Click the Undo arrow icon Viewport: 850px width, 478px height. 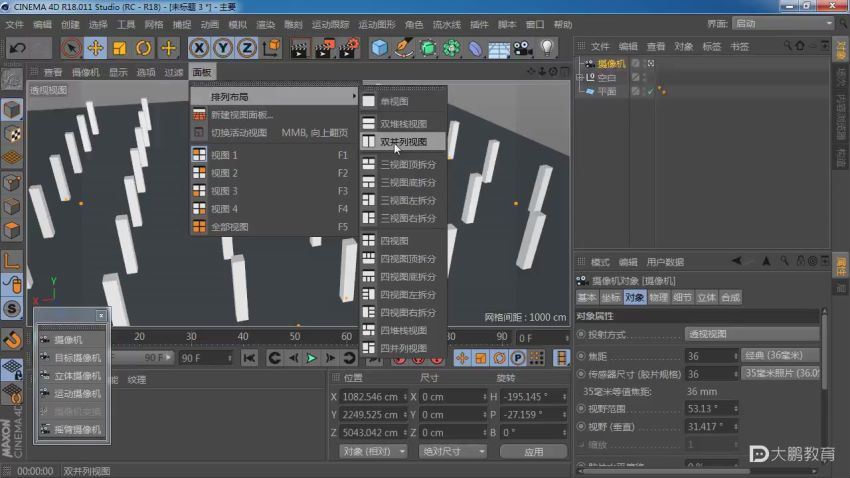click(18, 48)
